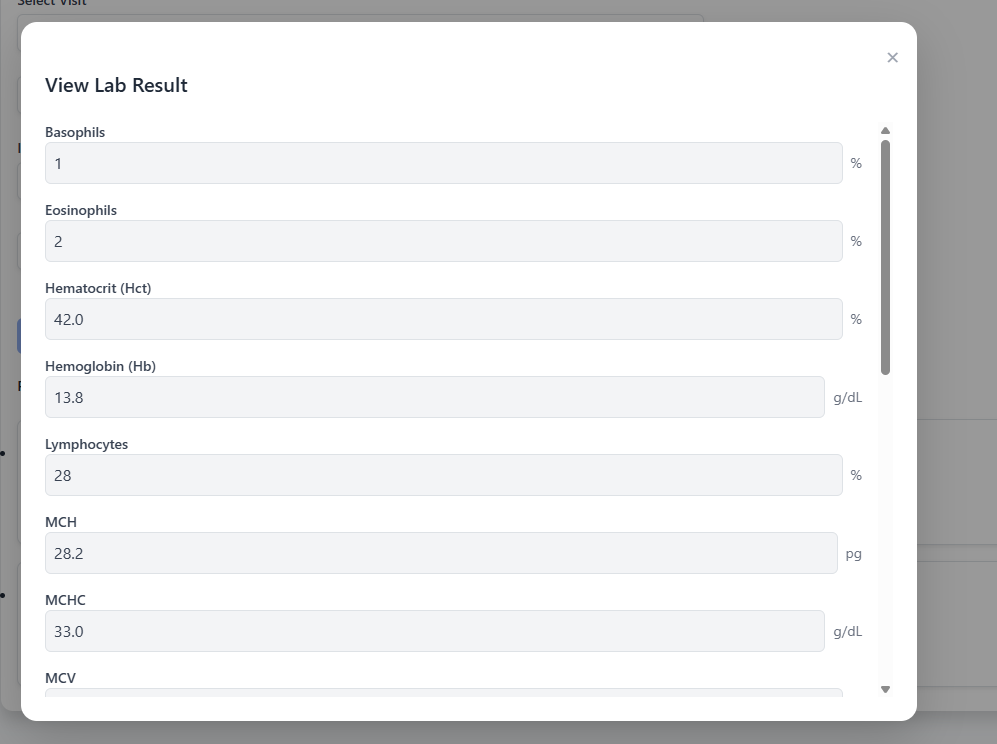Screen dimensions: 997x744
Task: Click the MCV label
Action: tap(60, 678)
